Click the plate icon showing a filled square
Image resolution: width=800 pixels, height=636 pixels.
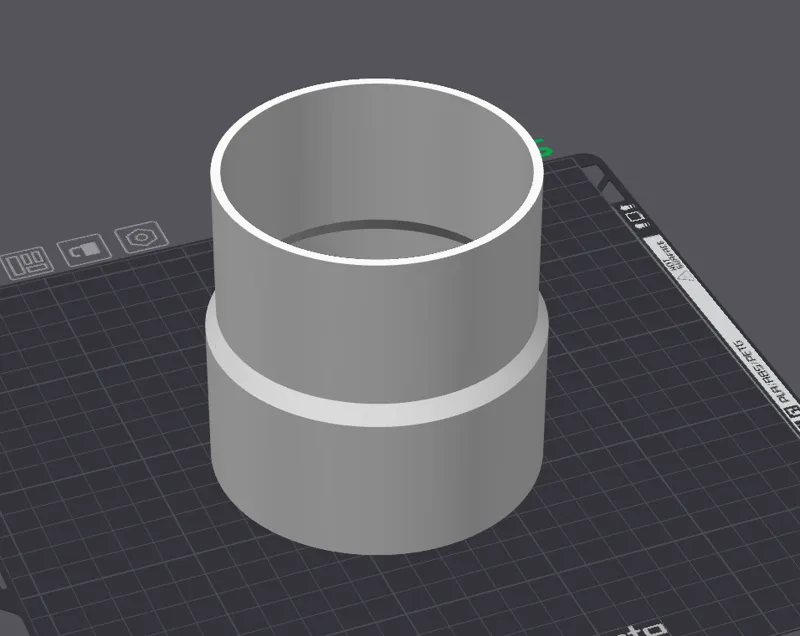click(84, 250)
